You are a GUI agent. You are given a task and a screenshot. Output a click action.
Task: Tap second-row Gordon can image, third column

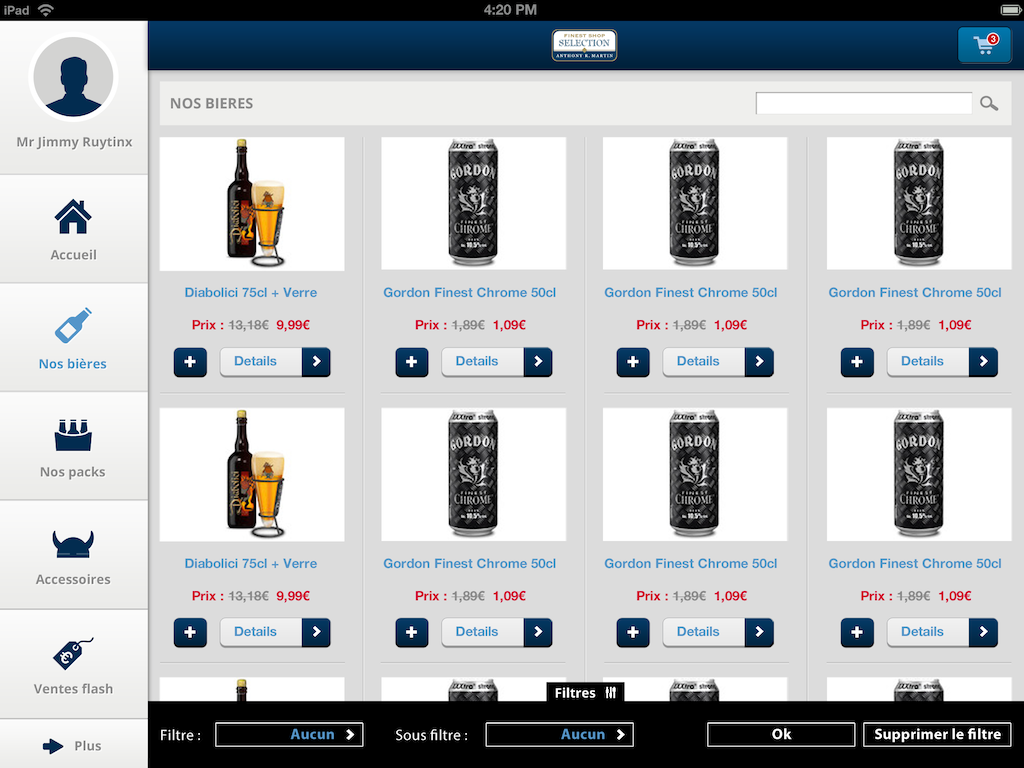[695, 475]
